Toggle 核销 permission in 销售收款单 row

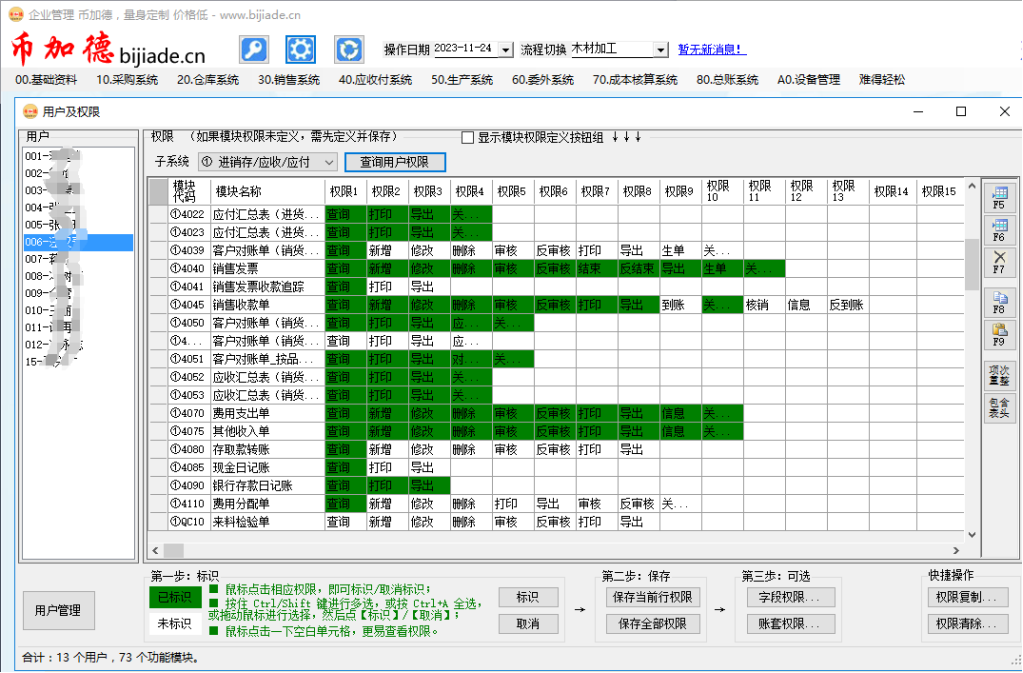coord(764,305)
